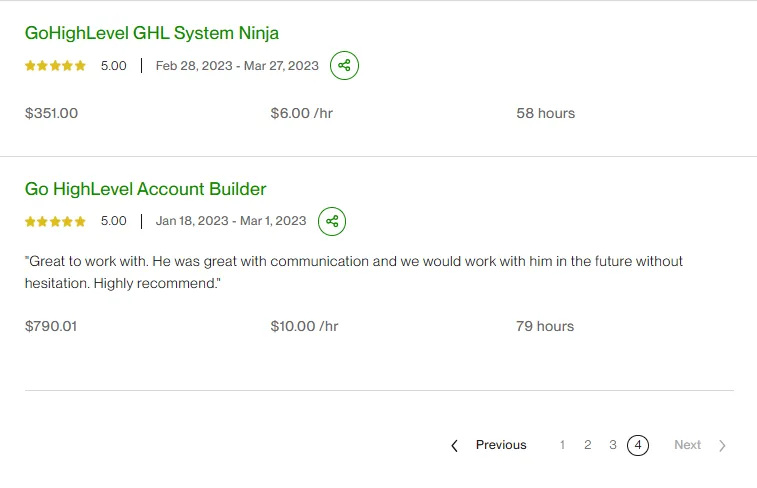Image resolution: width=757 pixels, height=488 pixels.
Task: Click the Next page label
Action: [x=687, y=445]
